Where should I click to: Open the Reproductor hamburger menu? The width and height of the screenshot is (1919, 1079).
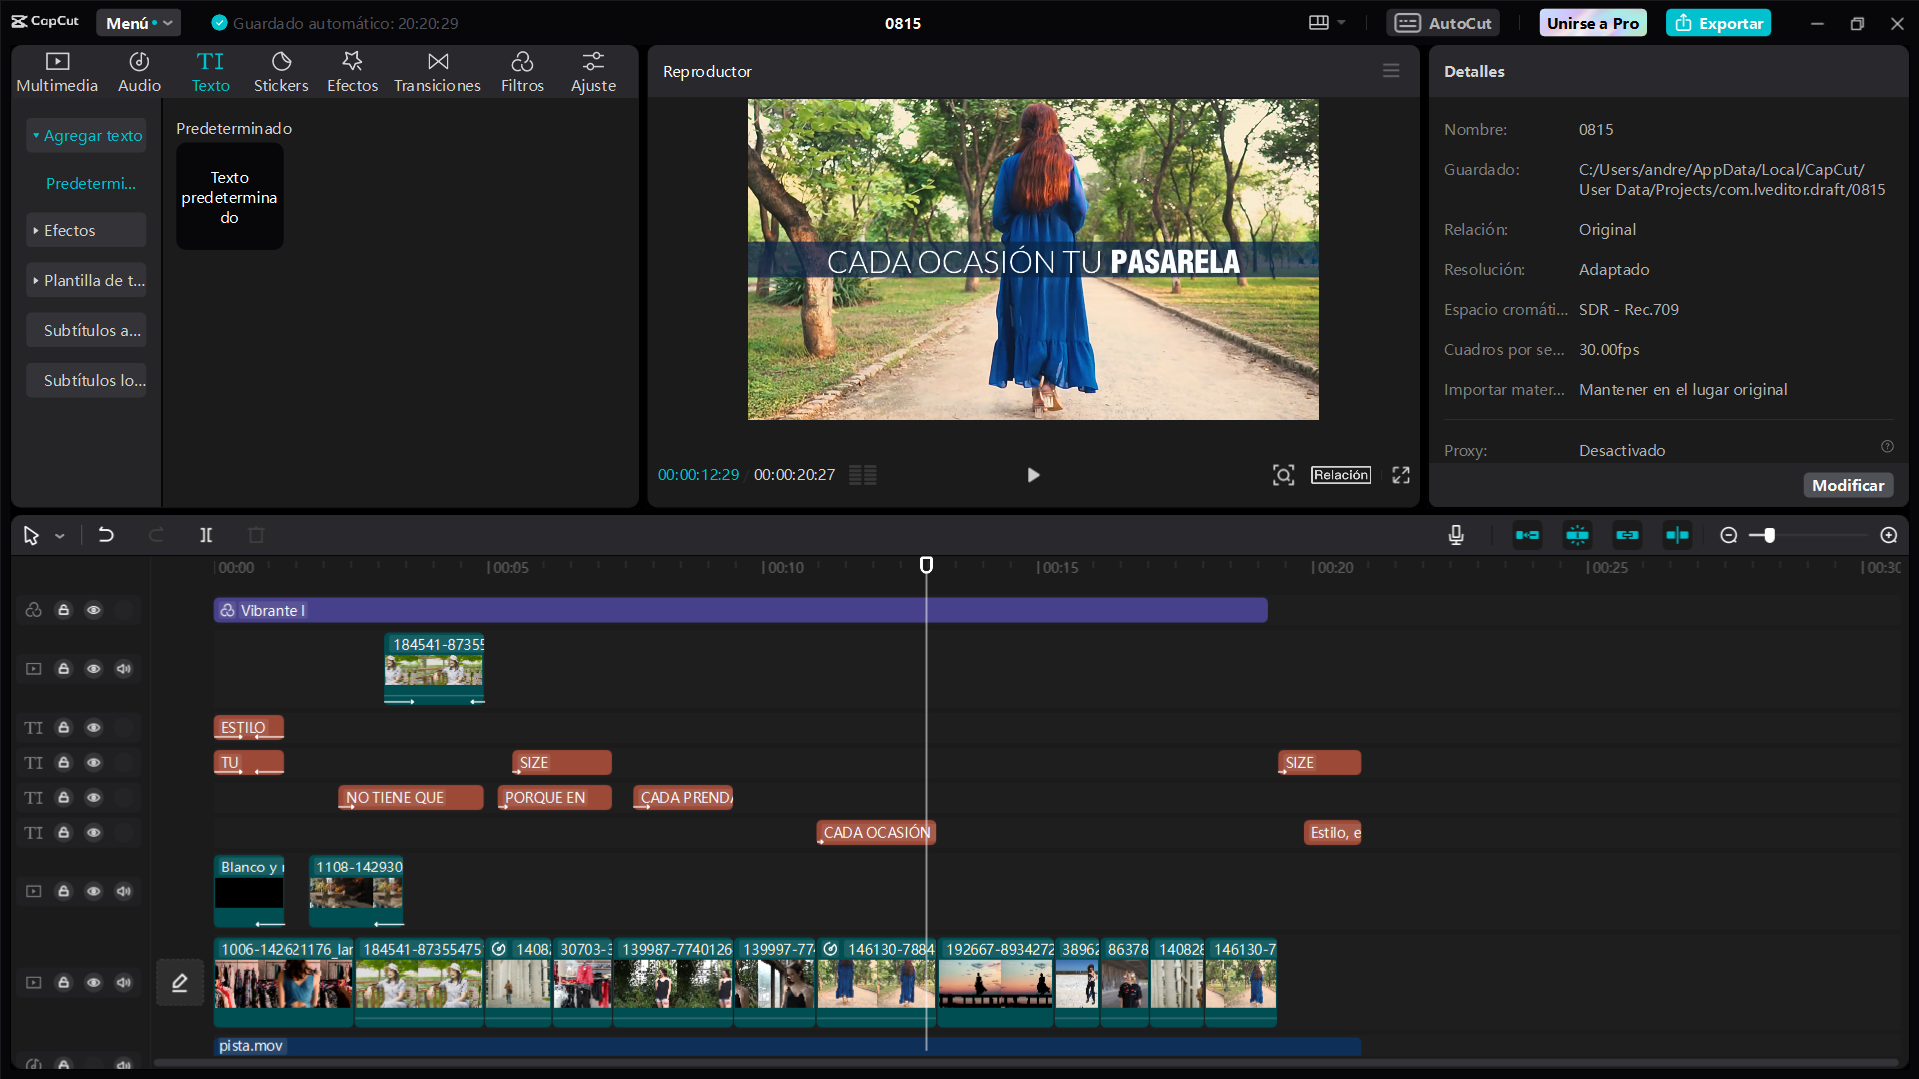point(1391,71)
